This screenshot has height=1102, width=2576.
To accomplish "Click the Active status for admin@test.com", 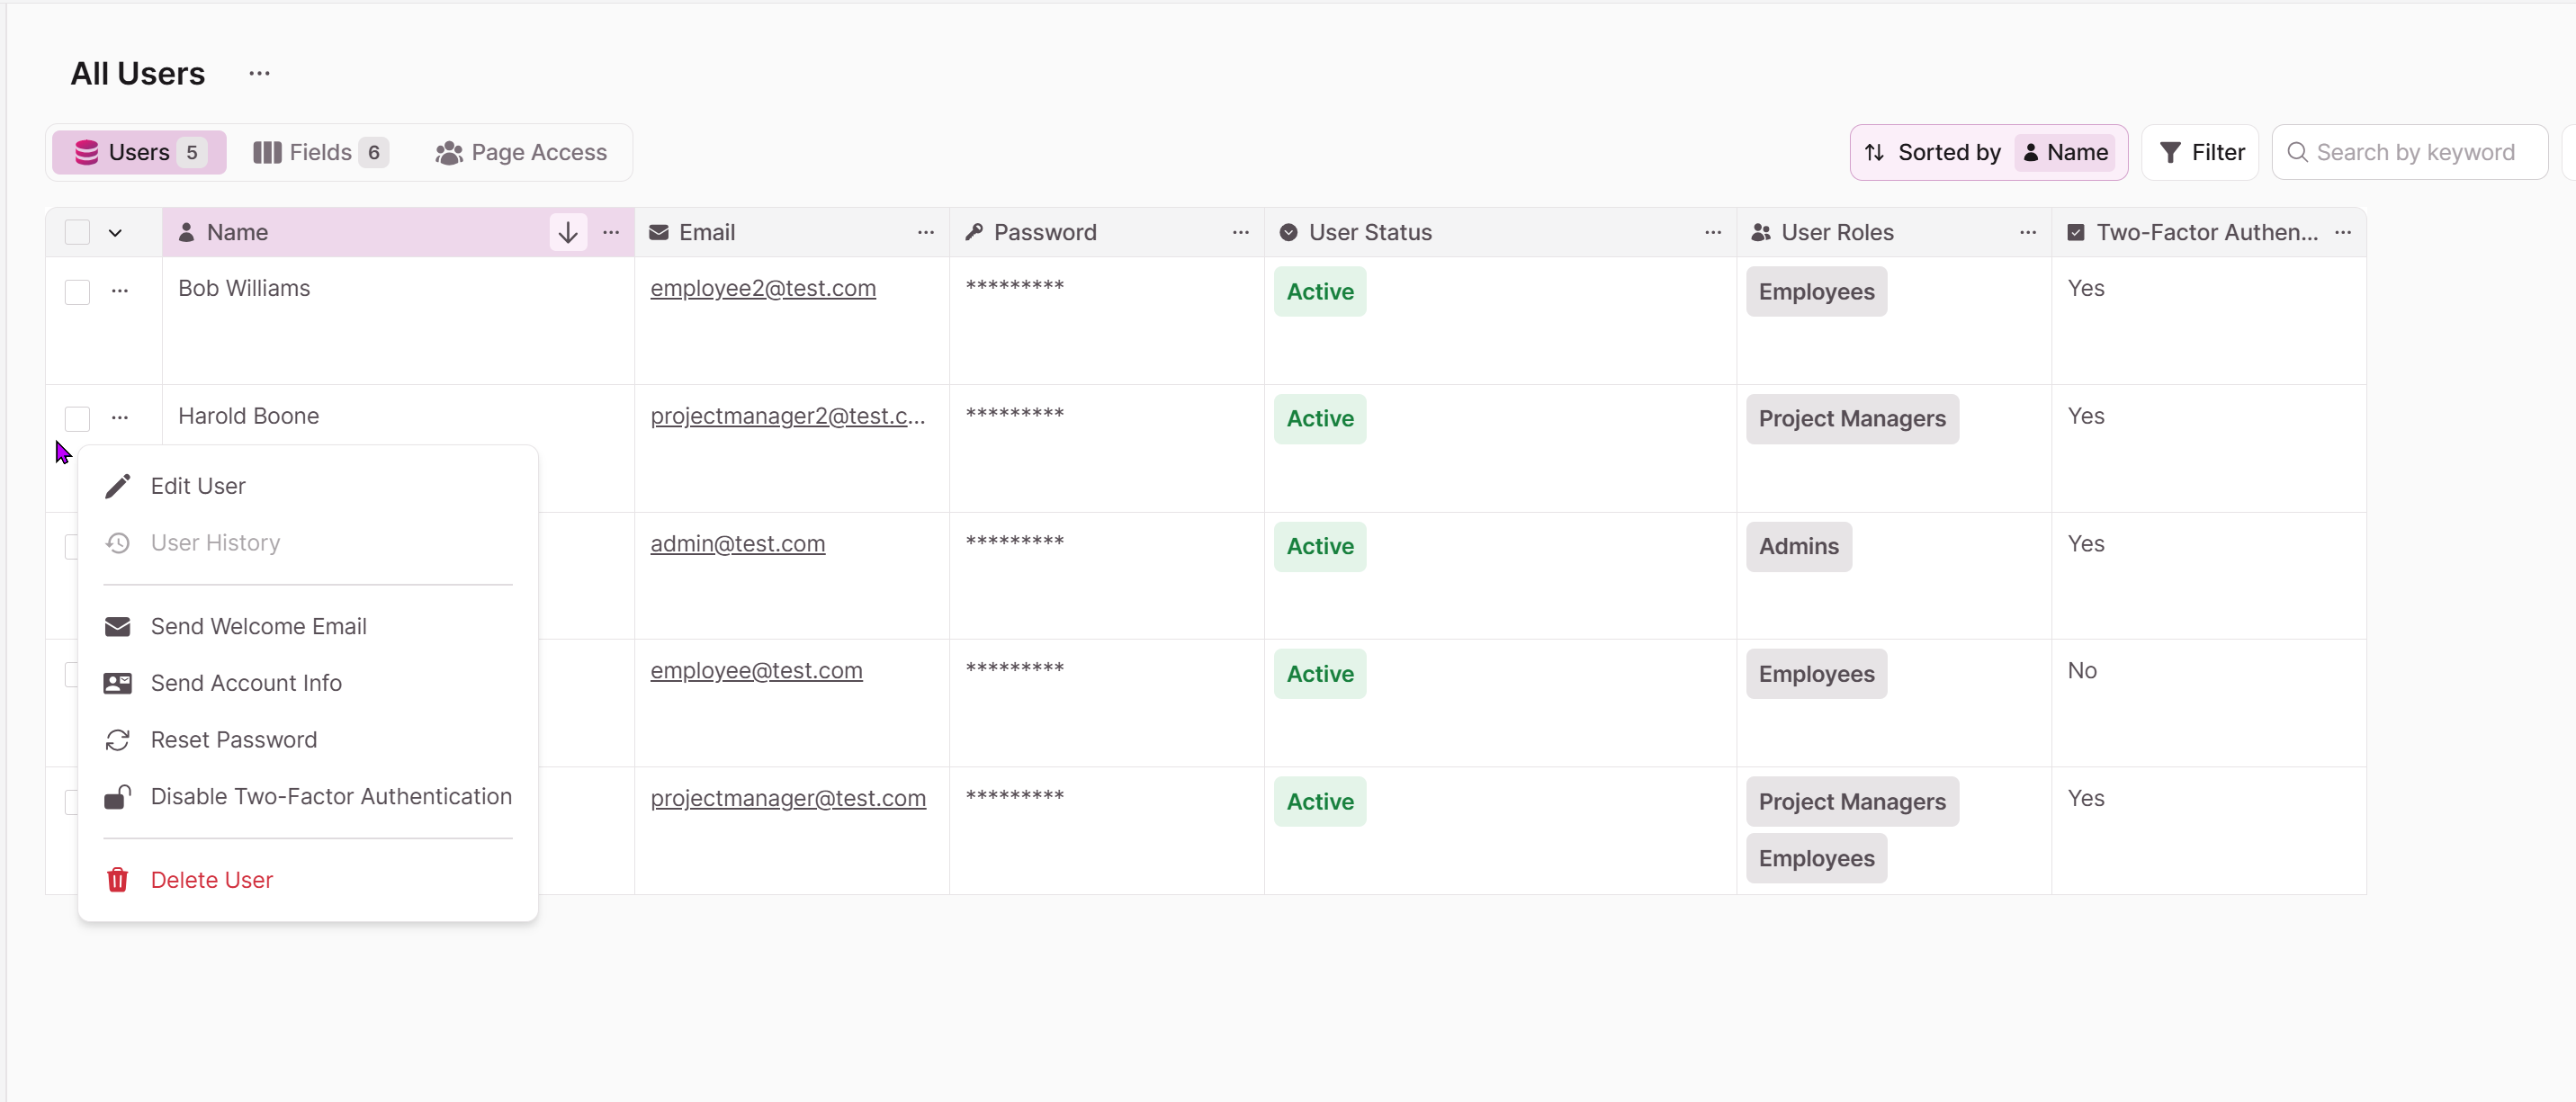I will (x=1319, y=546).
